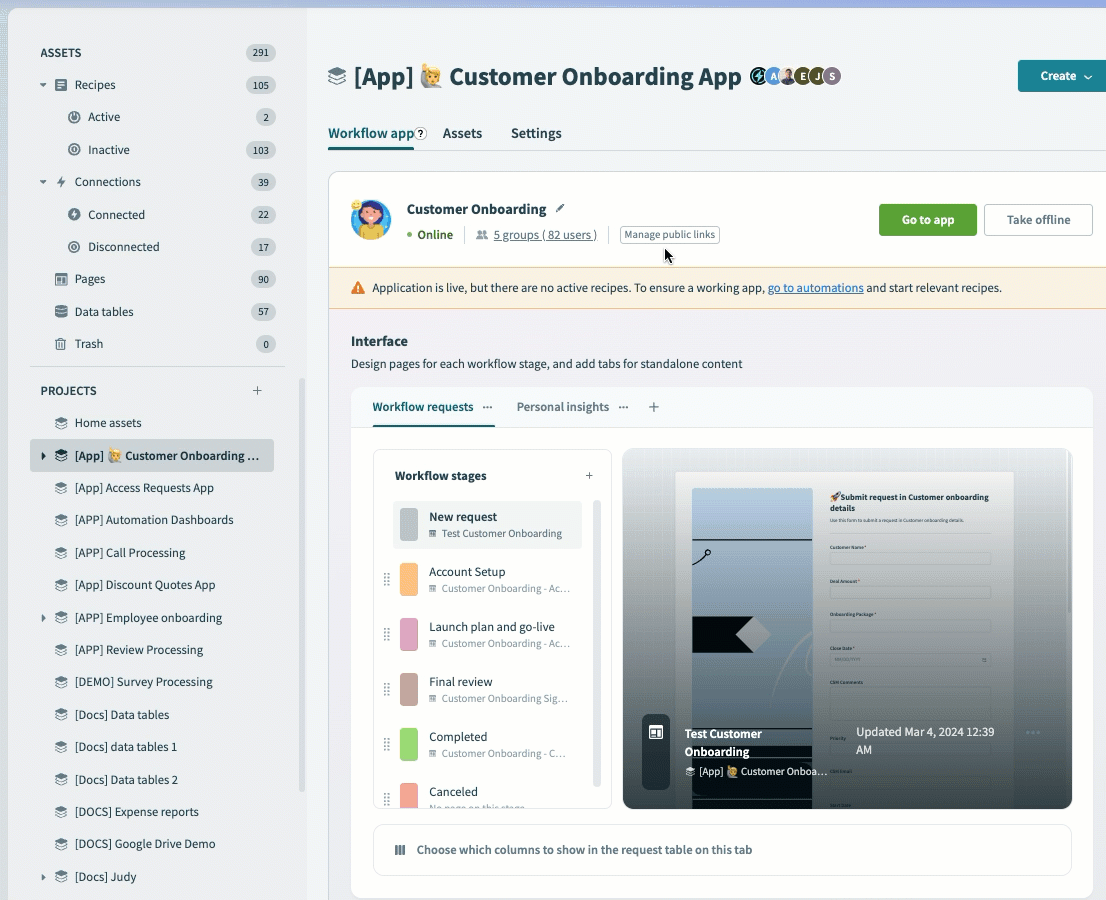Select the Personal insights tab

coord(562,407)
